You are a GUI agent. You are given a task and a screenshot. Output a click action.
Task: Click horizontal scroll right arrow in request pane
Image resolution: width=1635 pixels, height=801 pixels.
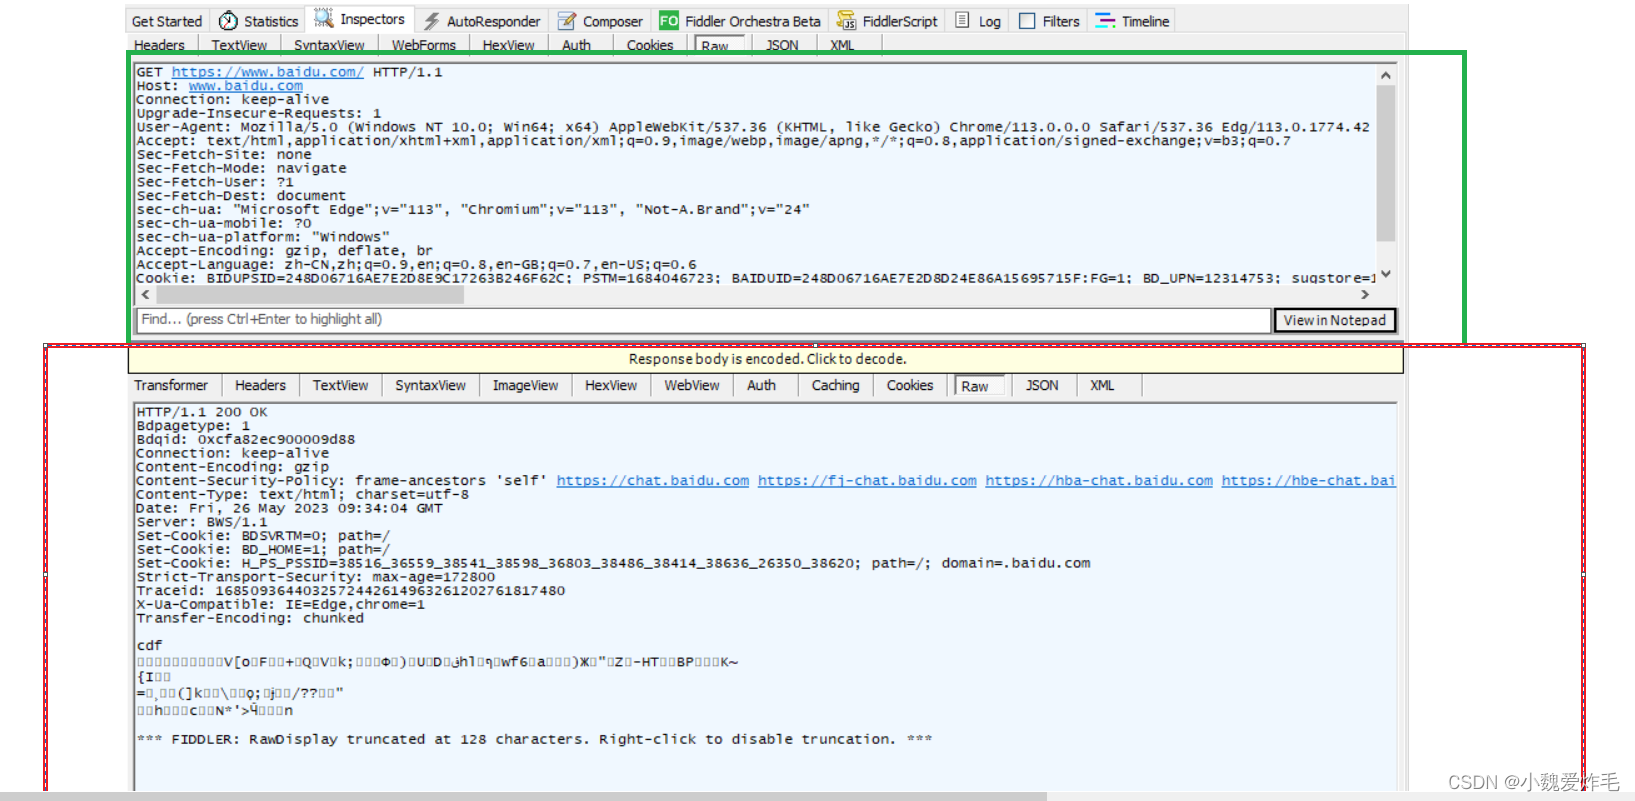click(x=1365, y=295)
